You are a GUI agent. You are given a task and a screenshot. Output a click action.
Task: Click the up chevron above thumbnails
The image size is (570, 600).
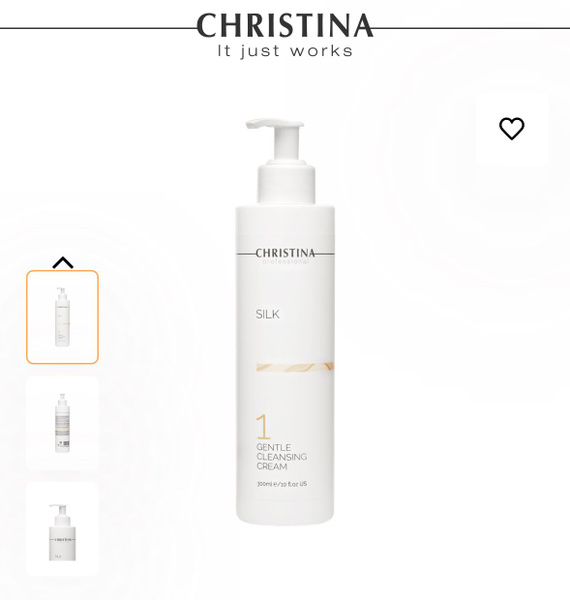coord(63,262)
